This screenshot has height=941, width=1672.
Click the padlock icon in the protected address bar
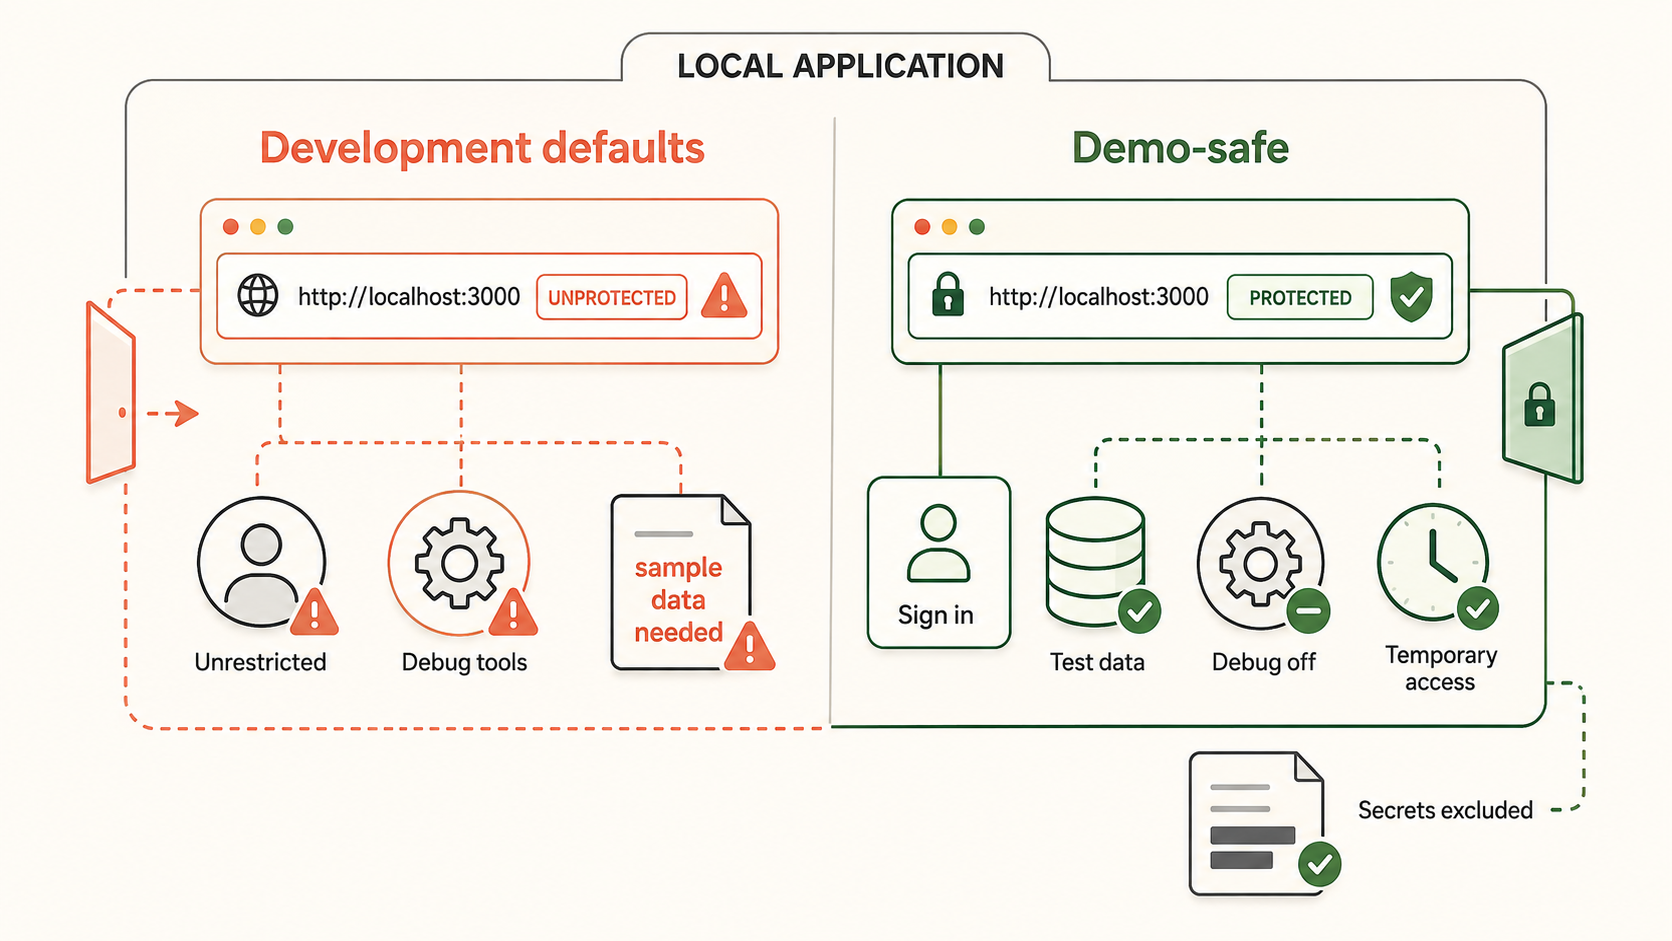tap(947, 295)
